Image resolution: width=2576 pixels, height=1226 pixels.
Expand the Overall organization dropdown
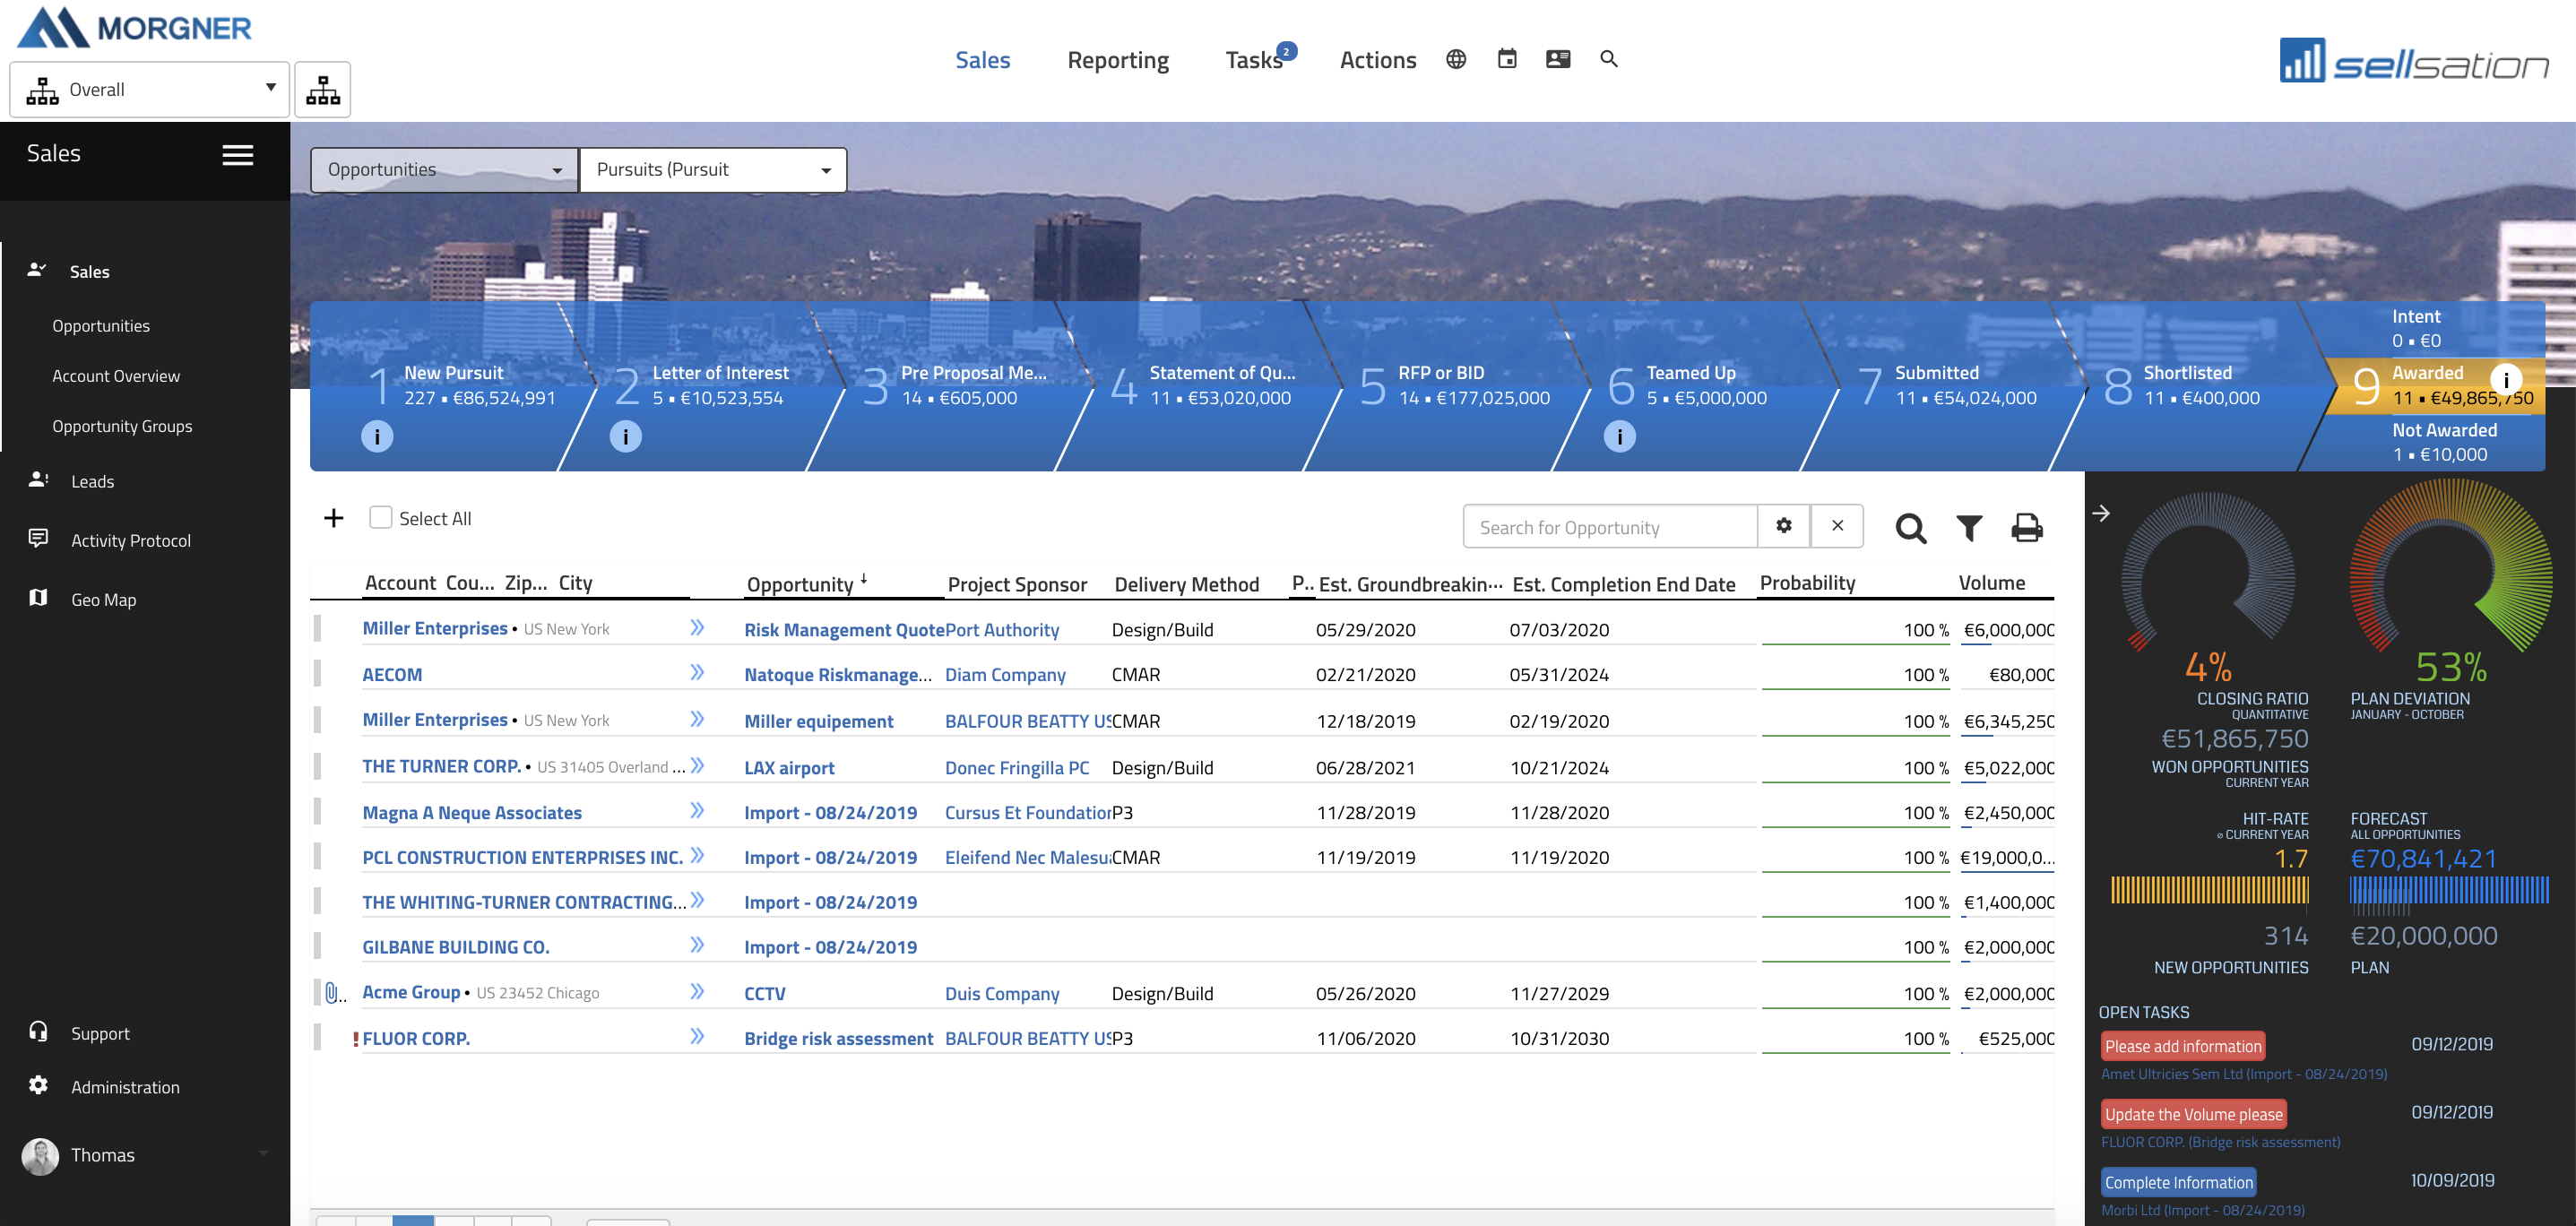(150, 90)
